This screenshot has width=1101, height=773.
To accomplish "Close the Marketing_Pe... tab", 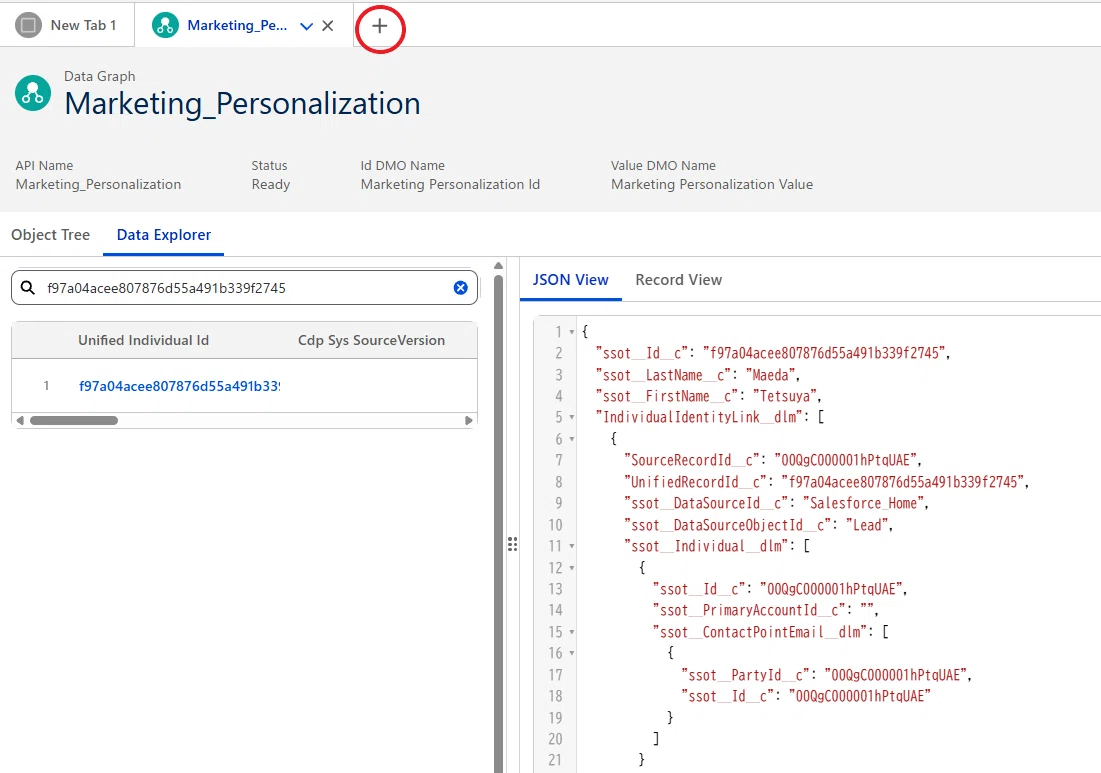I will coord(327,26).
